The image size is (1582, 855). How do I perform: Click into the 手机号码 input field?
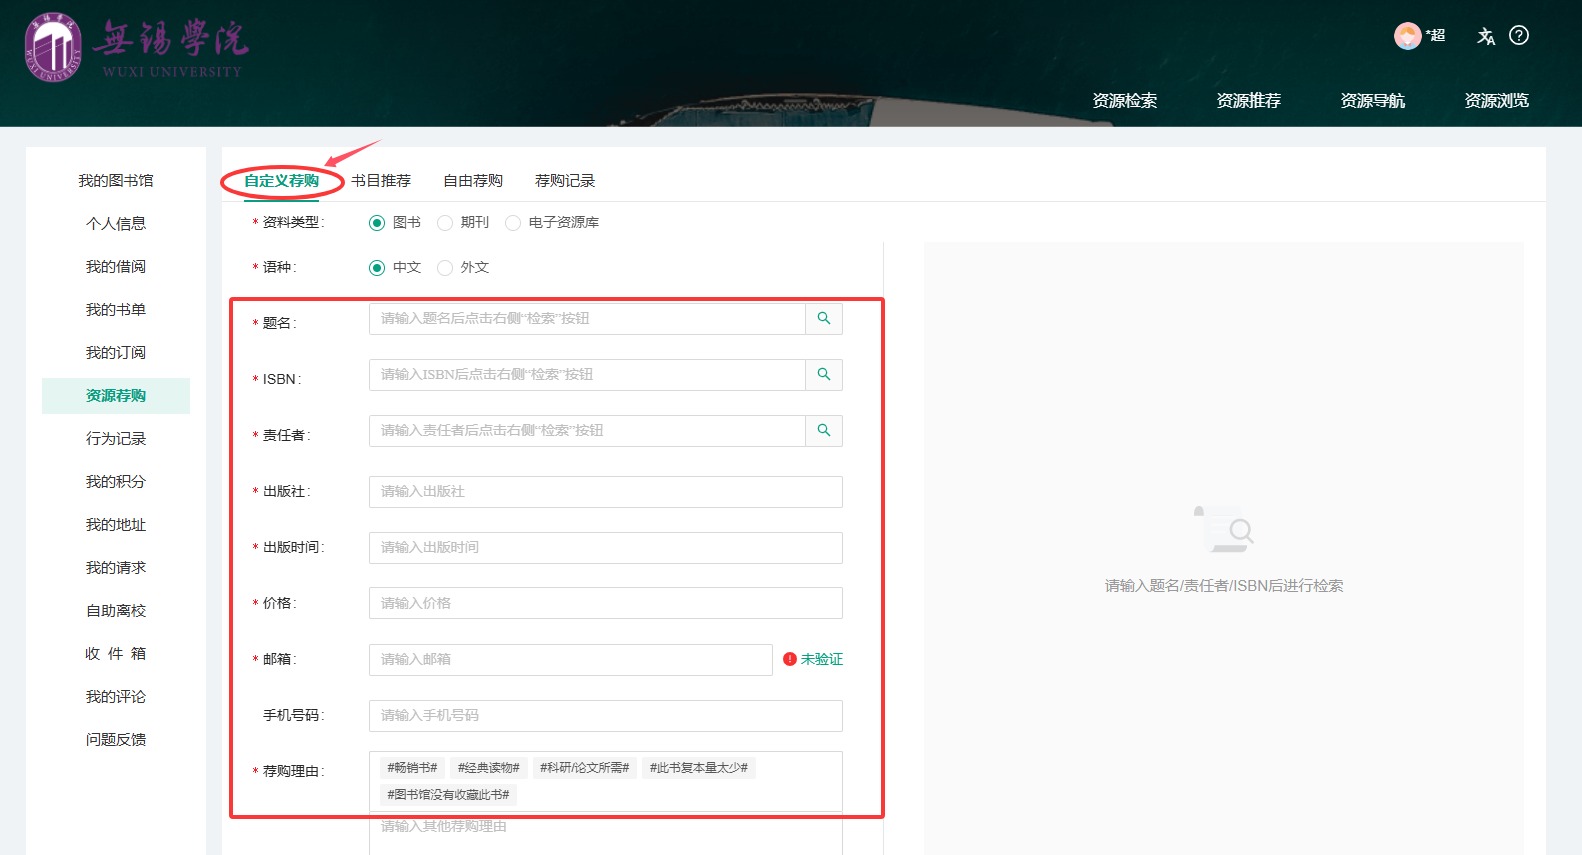tap(605, 716)
